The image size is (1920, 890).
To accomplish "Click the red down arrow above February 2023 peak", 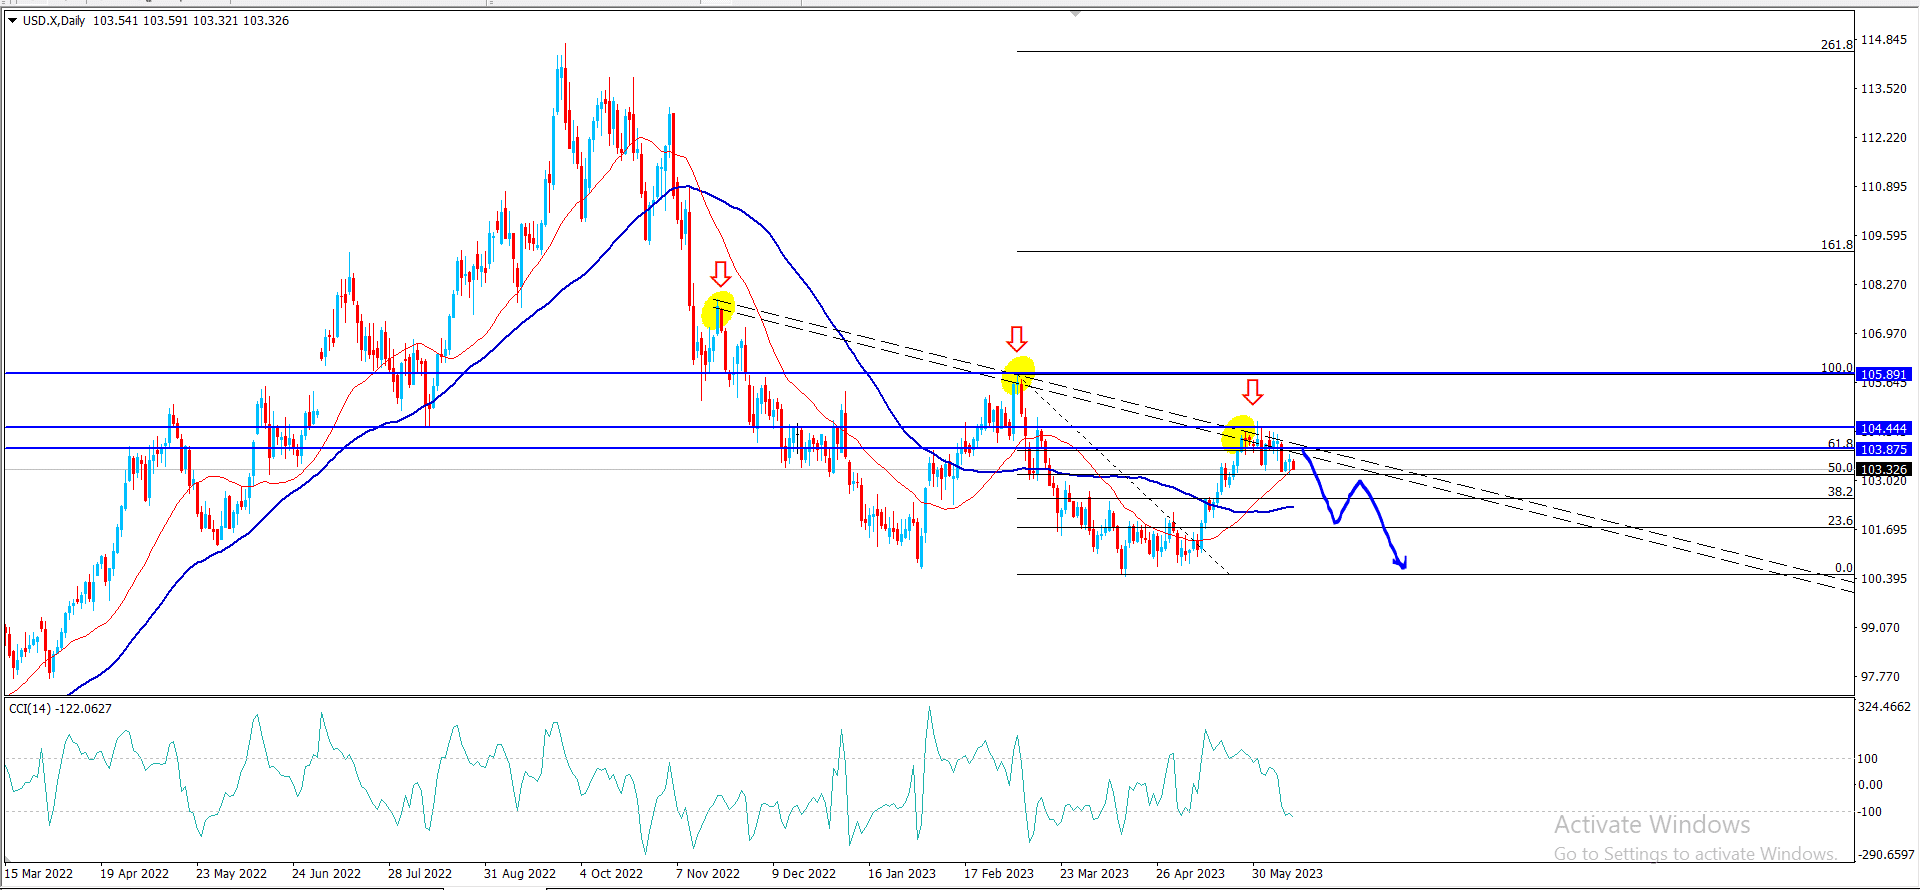I will pos(1017,338).
